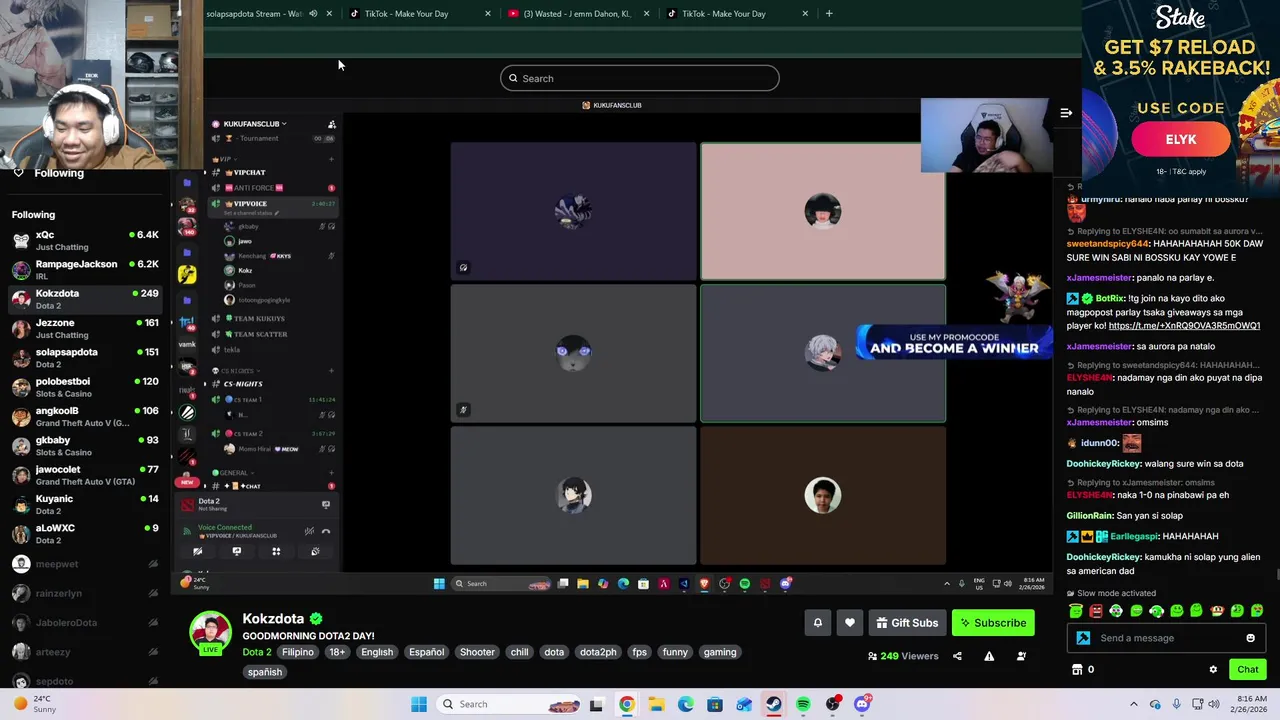The width and height of the screenshot is (1280, 720).
Task: Expand the system tray hidden icons chevron
Action: point(1134,704)
